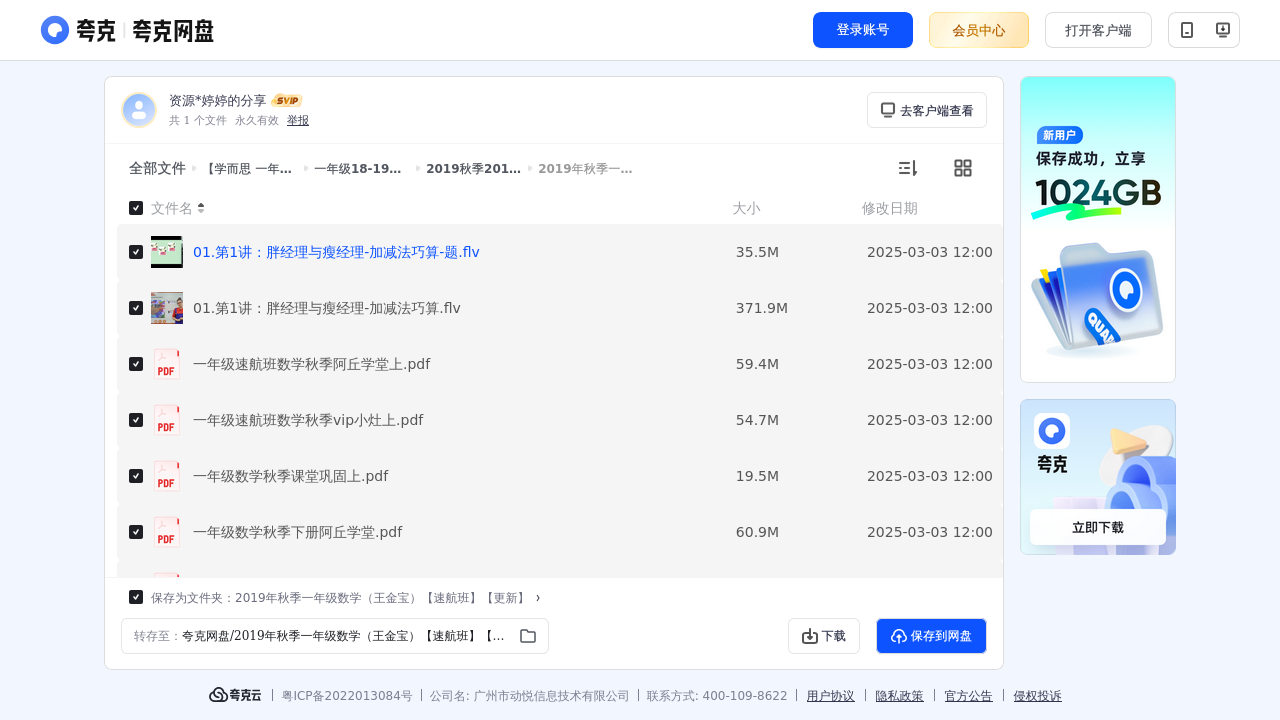Click the 夸克云 footer logo

point(235,695)
